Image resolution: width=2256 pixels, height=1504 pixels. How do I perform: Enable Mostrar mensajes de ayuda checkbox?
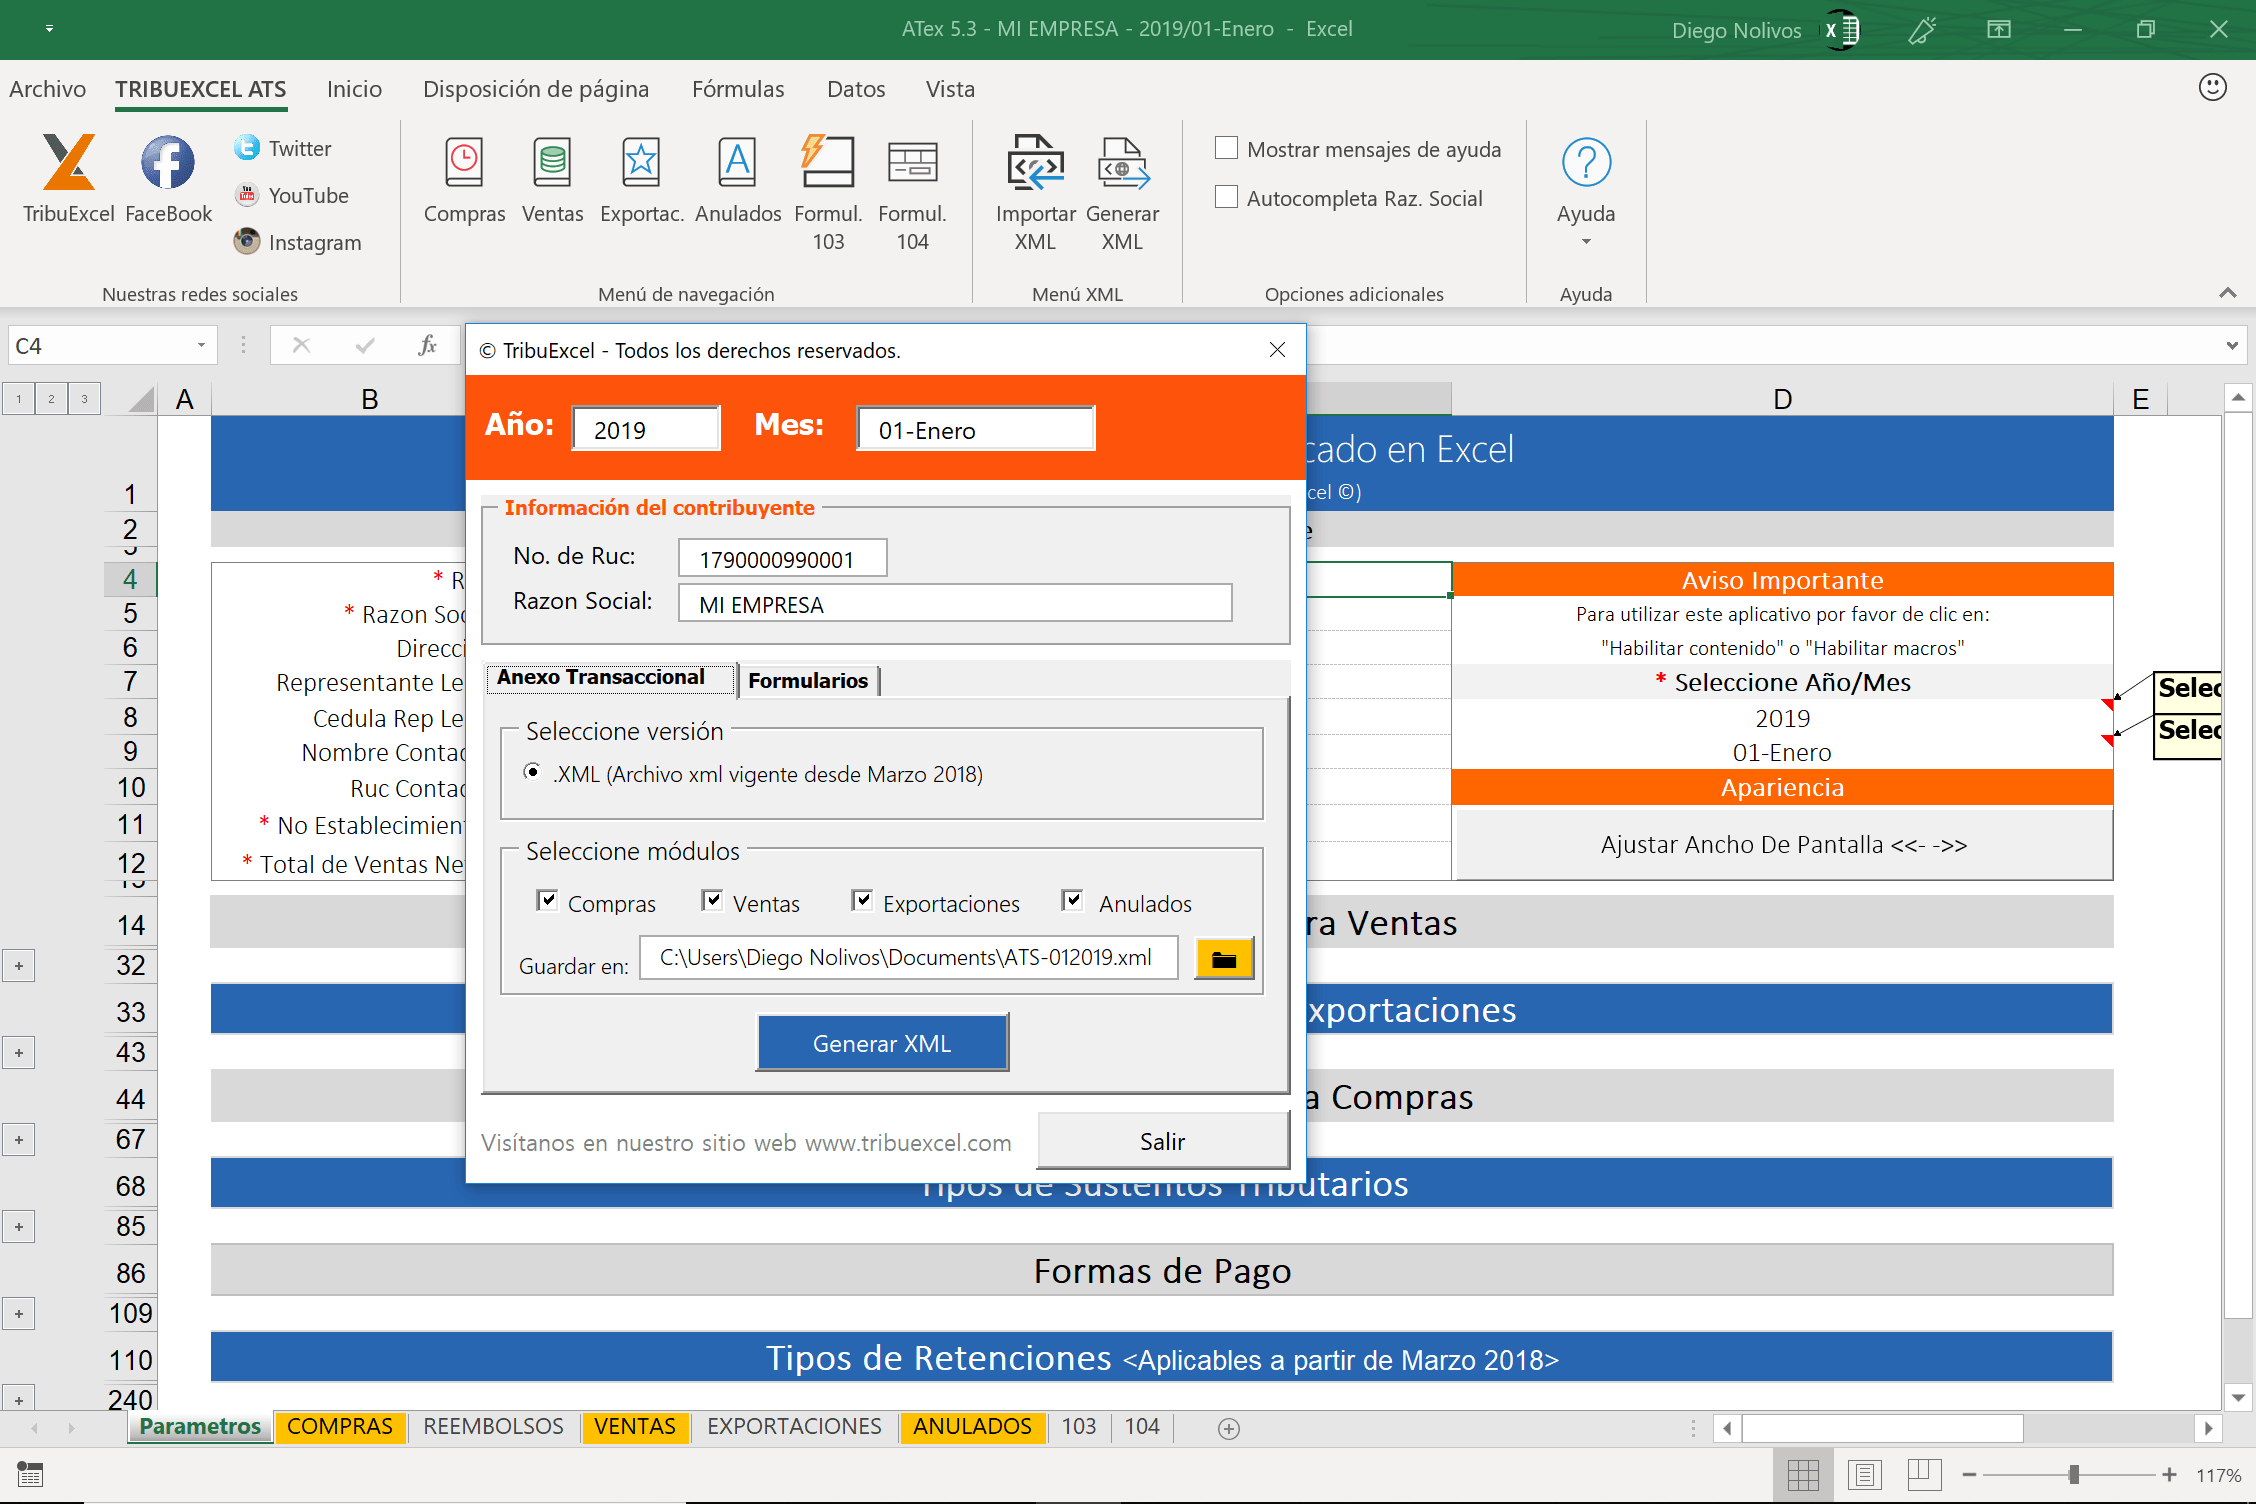(1226, 148)
